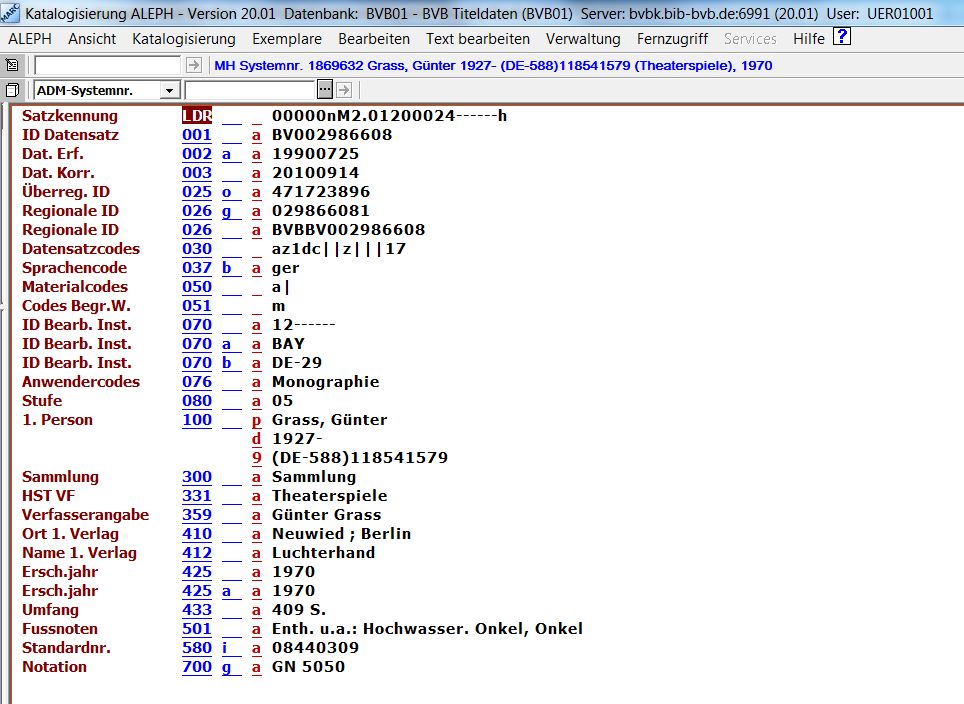Screen dimensions: 964x704
Task: Click the go arrow after the ellipsis button
Action: 344,90
